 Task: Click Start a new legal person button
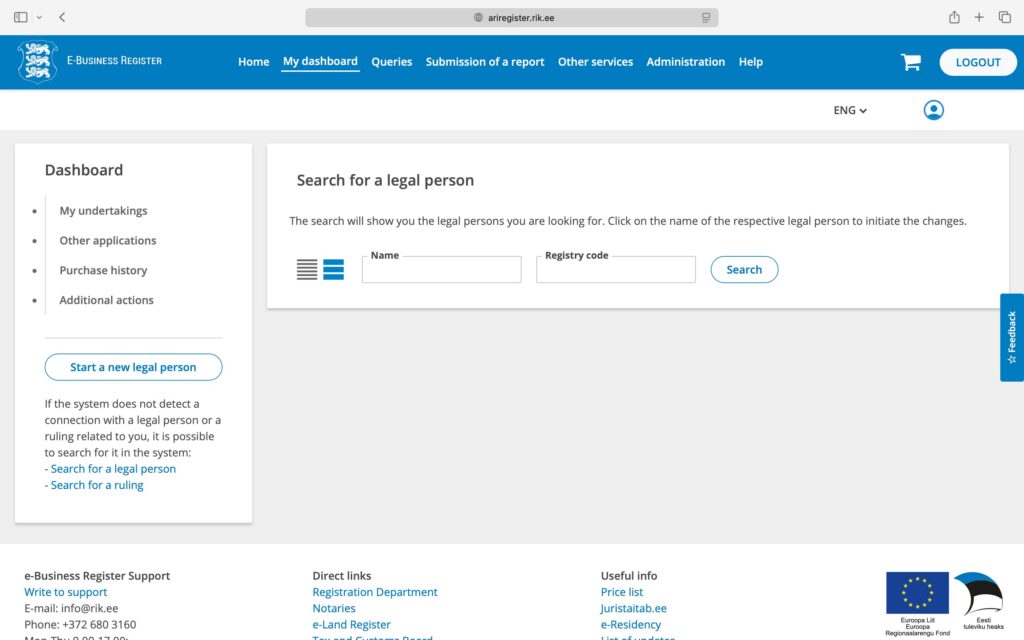[133, 367]
